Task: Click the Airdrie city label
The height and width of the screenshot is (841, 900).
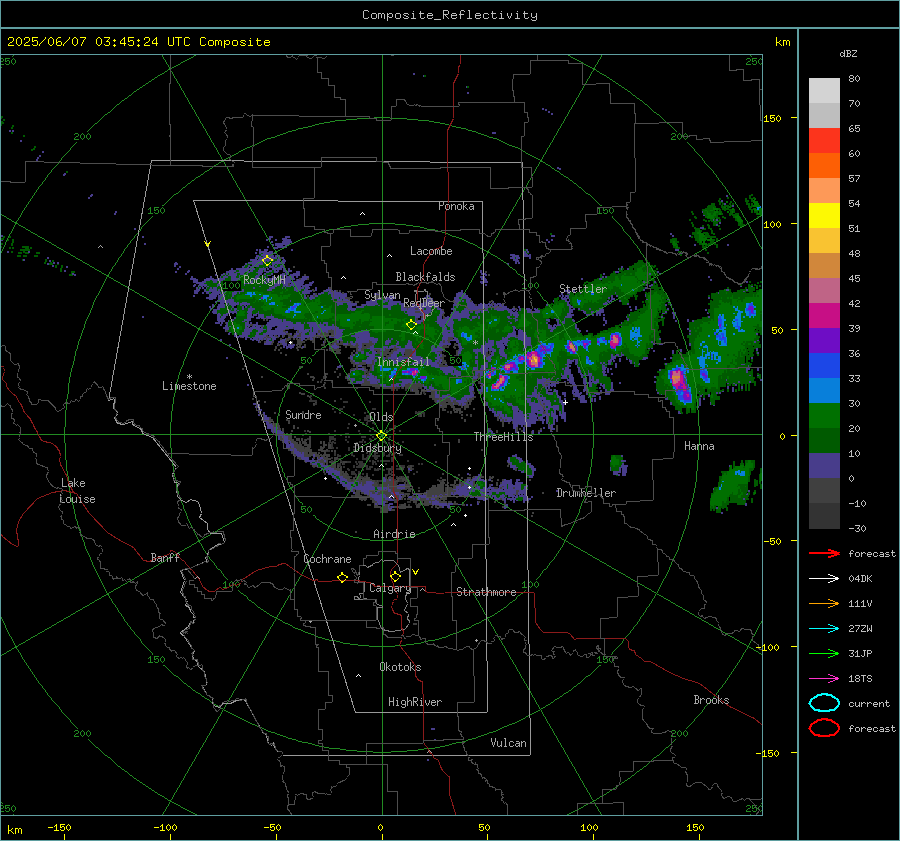Action: click(394, 534)
